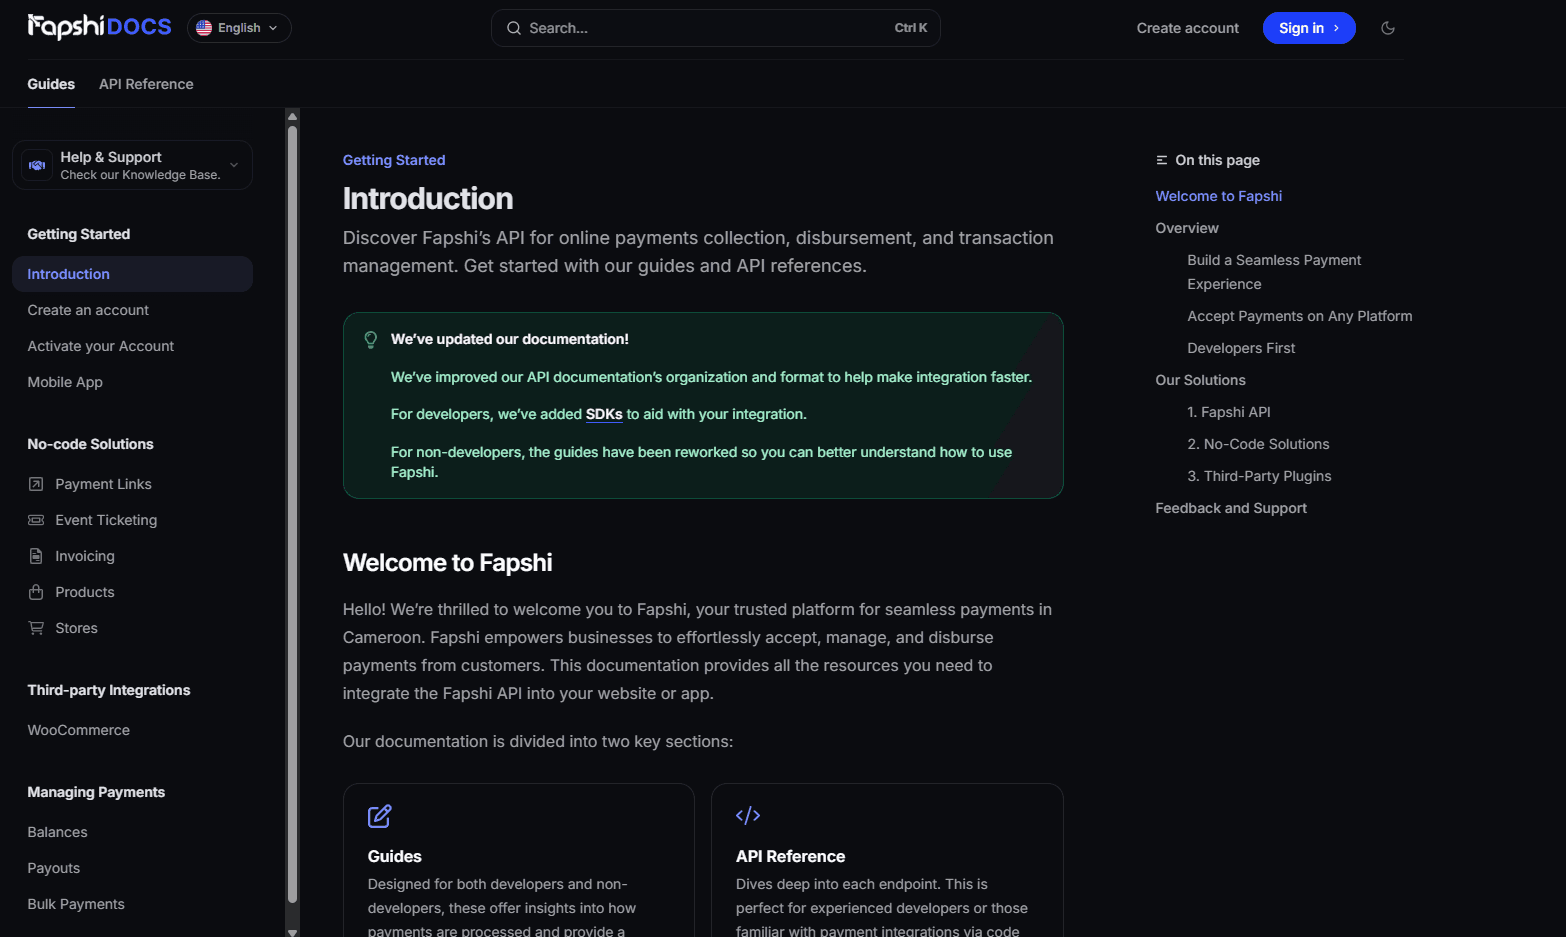The width and height of the screenshot is (1566, 937).
Task: Open Balances in sidebar
Action: coord(57,832)
